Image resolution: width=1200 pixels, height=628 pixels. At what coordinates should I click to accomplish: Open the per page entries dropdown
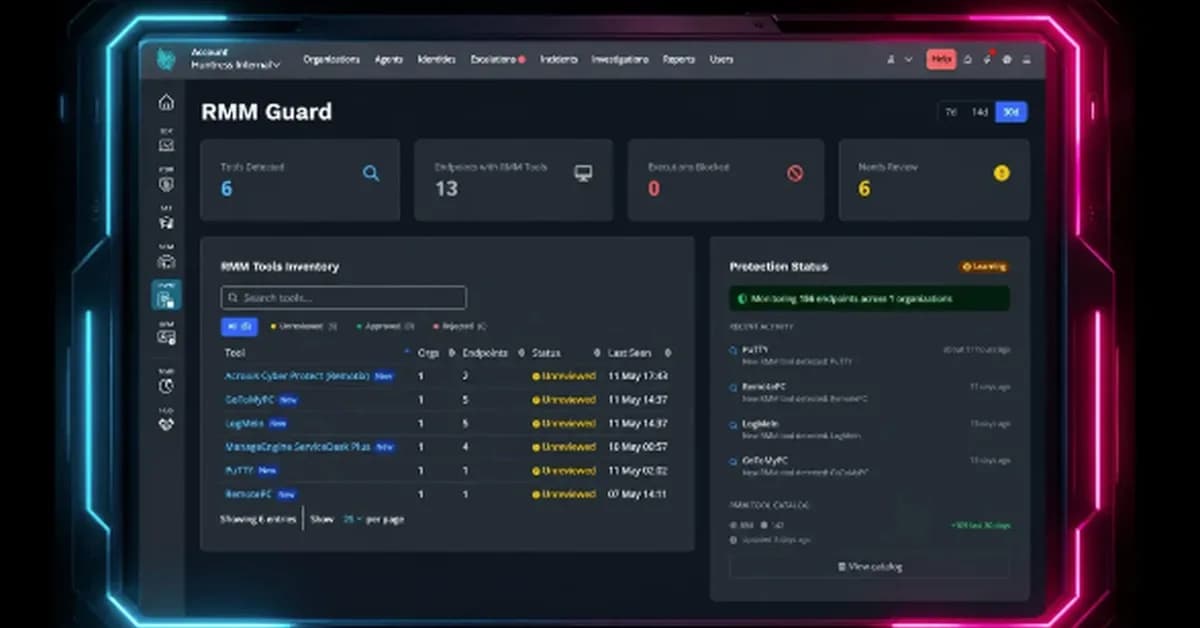coord(352,519)
